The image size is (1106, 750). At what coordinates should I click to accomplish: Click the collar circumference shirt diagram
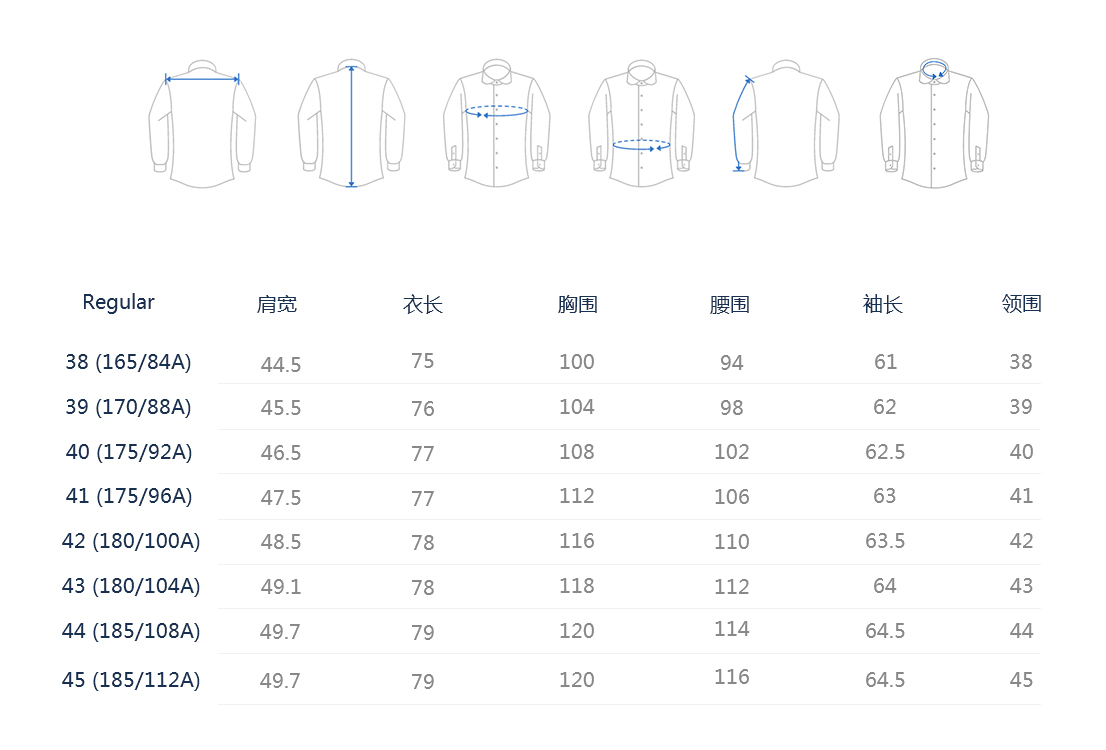coord(934,123)
